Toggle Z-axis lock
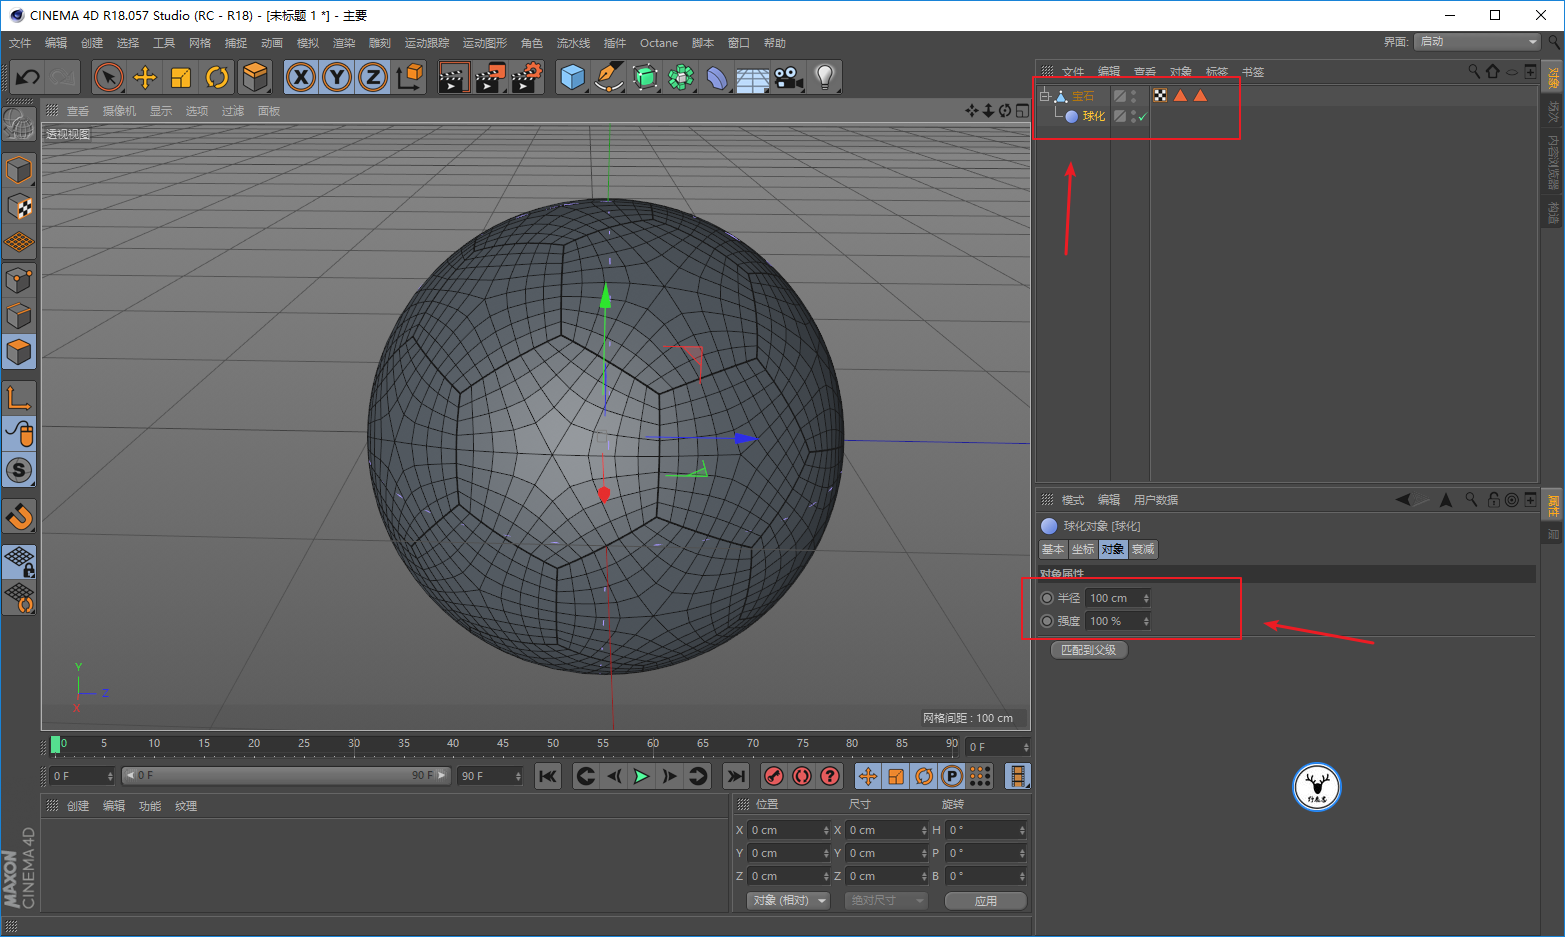The height and width of the screenshot is (937, 1565). pos(373,77)
